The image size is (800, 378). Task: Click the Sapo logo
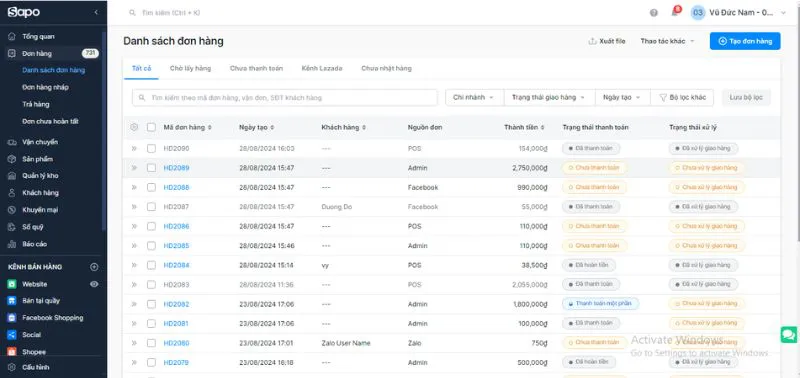[23, 13]
